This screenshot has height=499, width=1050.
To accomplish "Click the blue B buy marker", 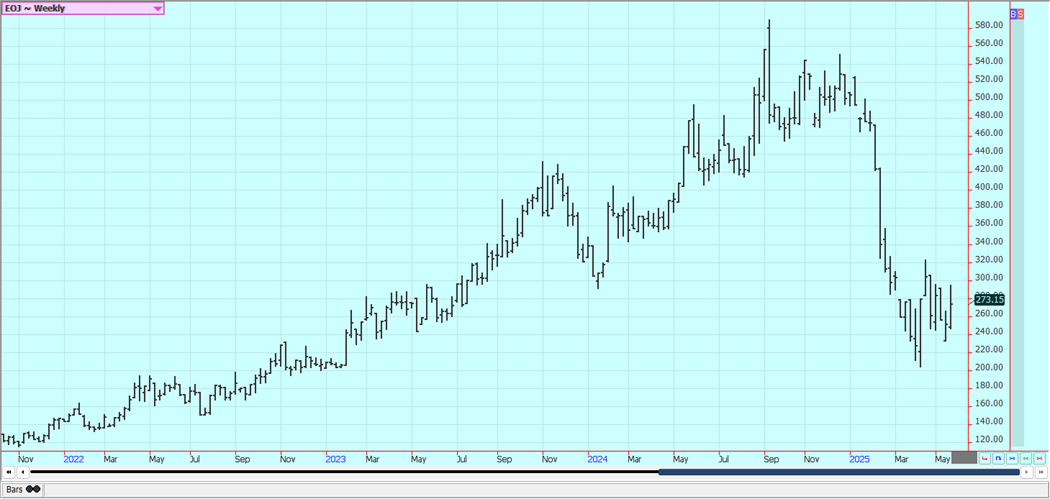I will click(1013, 13).
